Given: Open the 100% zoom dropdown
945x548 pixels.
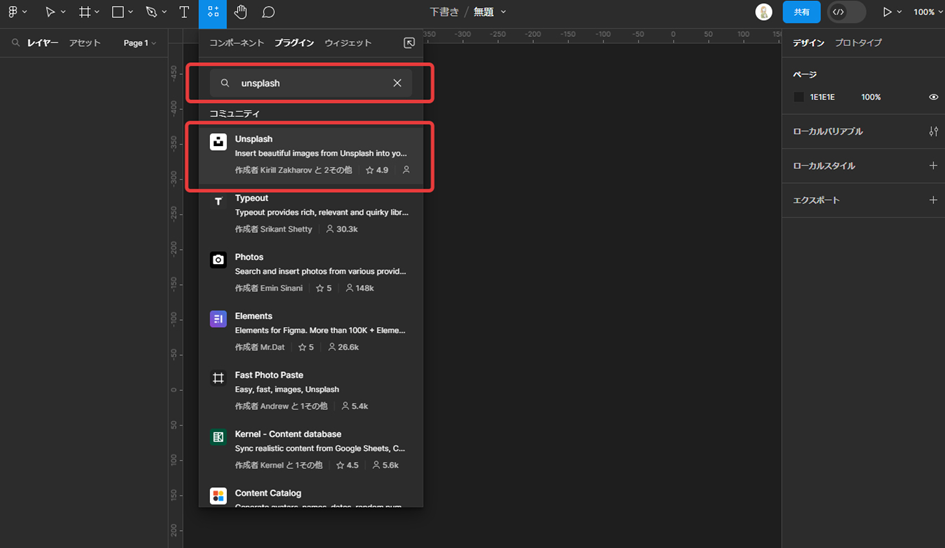Looking at the screenshot, I should coord(928,12).
